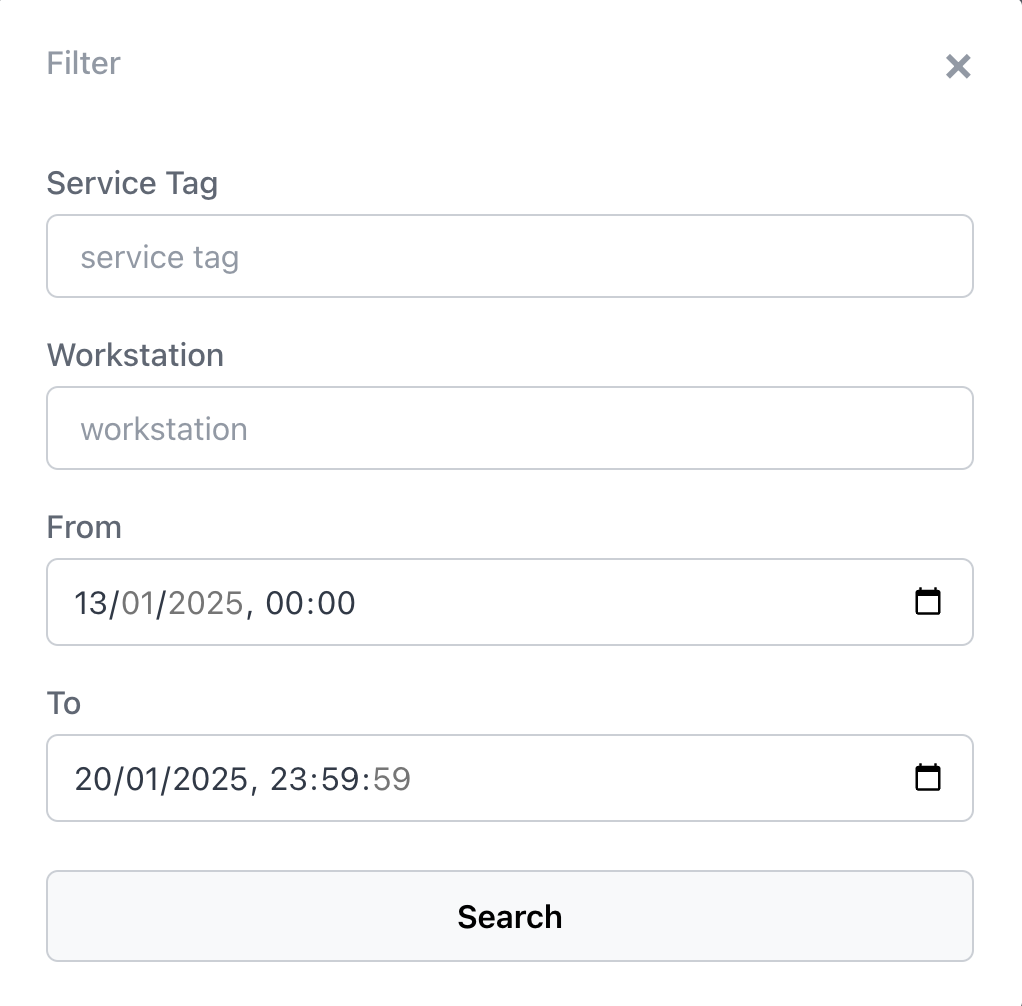
Task: Select the year 2025 in To field
Action: click(209, 779)
